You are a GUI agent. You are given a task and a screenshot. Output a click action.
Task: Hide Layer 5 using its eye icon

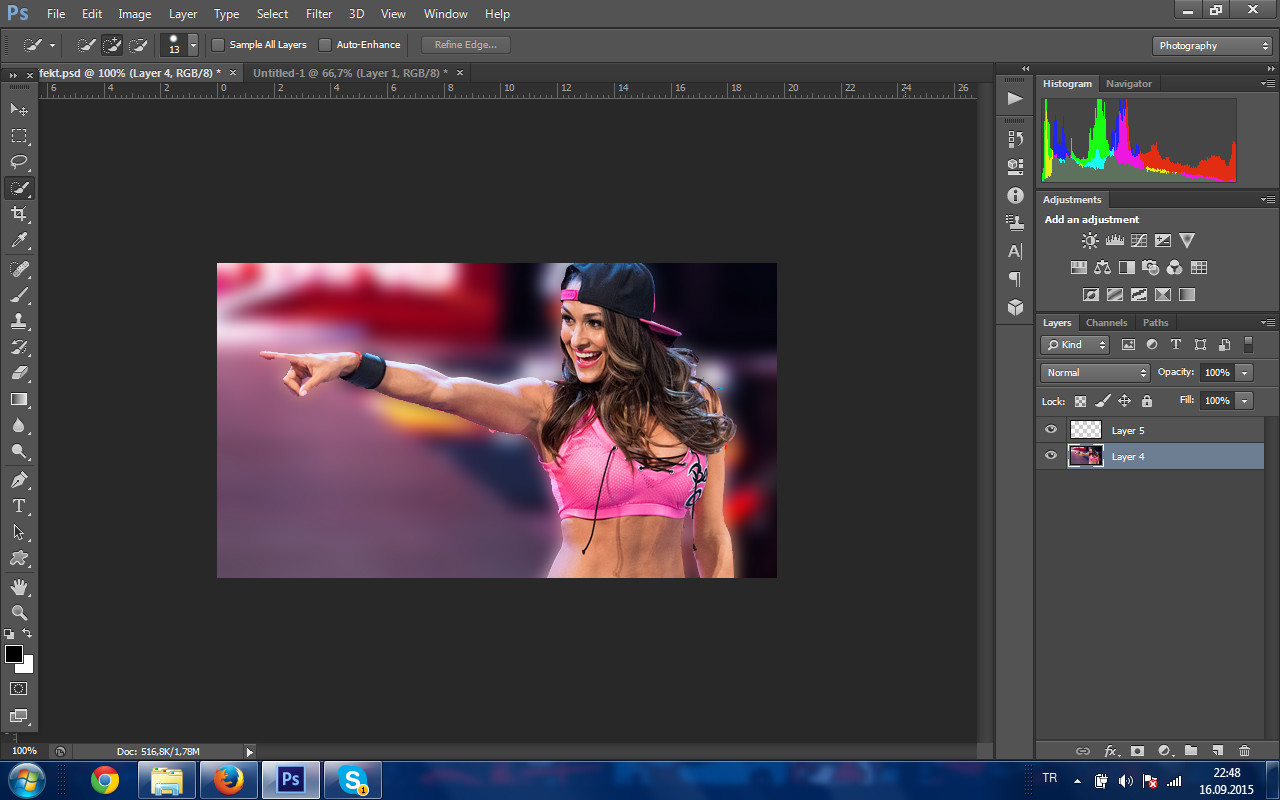[1051, 430]
